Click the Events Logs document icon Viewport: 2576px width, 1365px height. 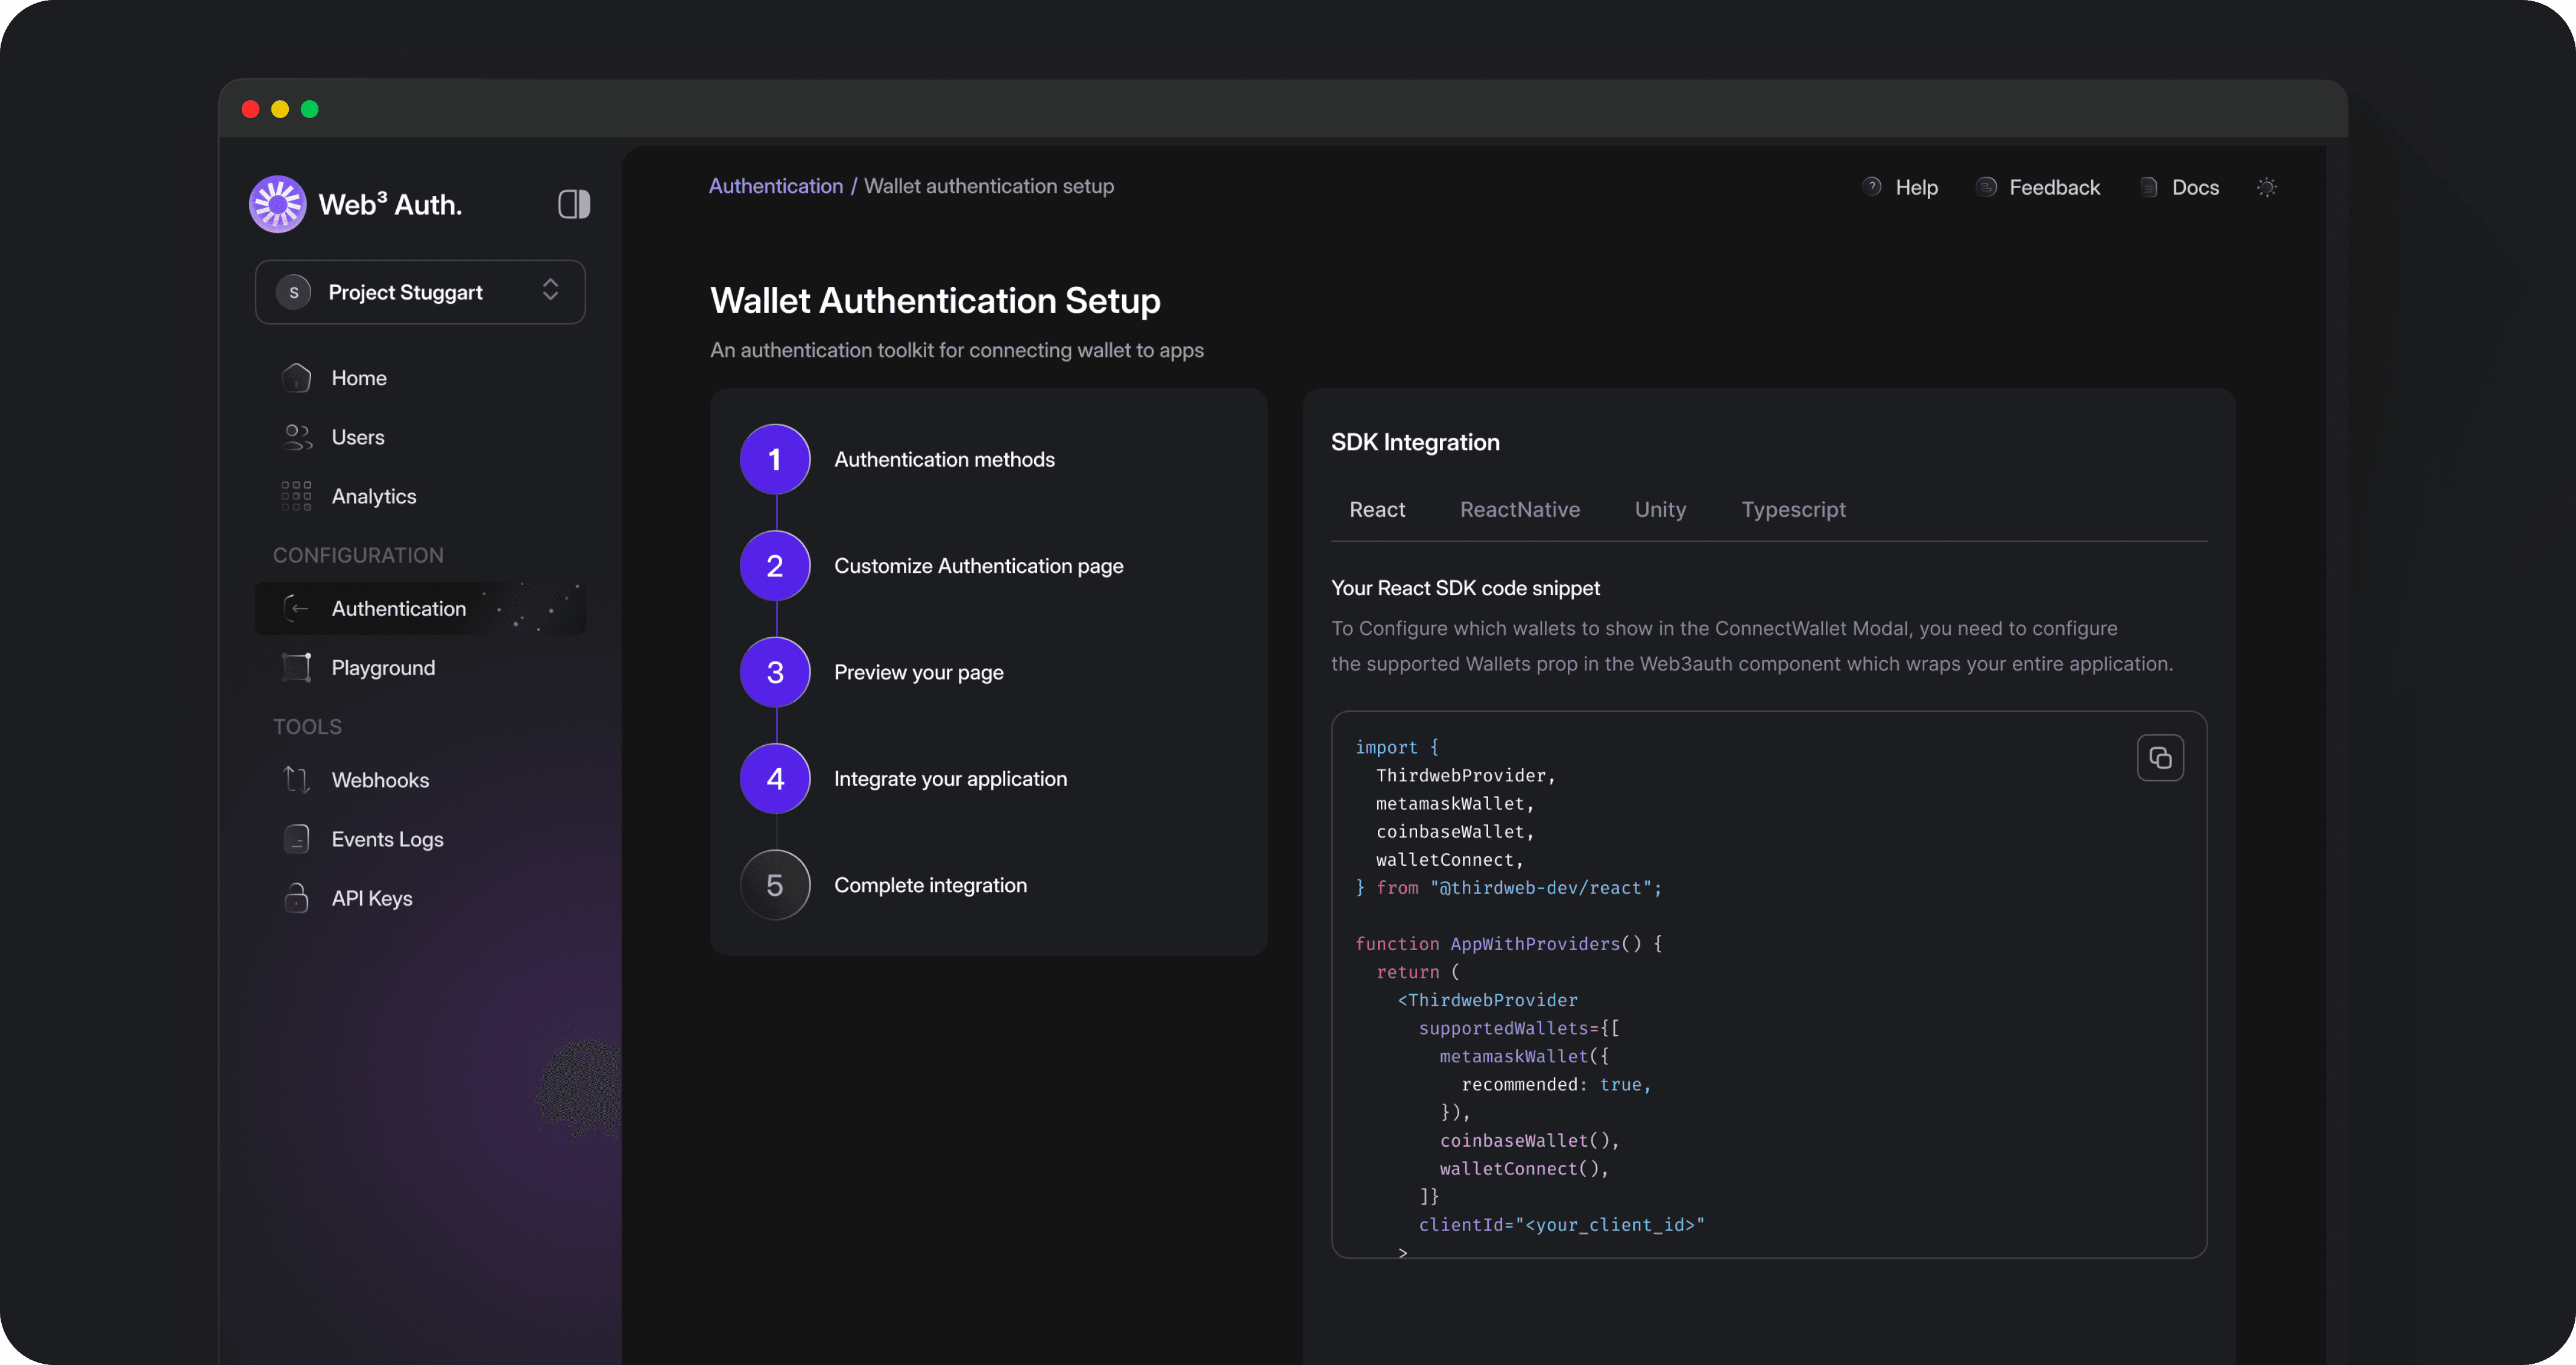coord(296,838)
